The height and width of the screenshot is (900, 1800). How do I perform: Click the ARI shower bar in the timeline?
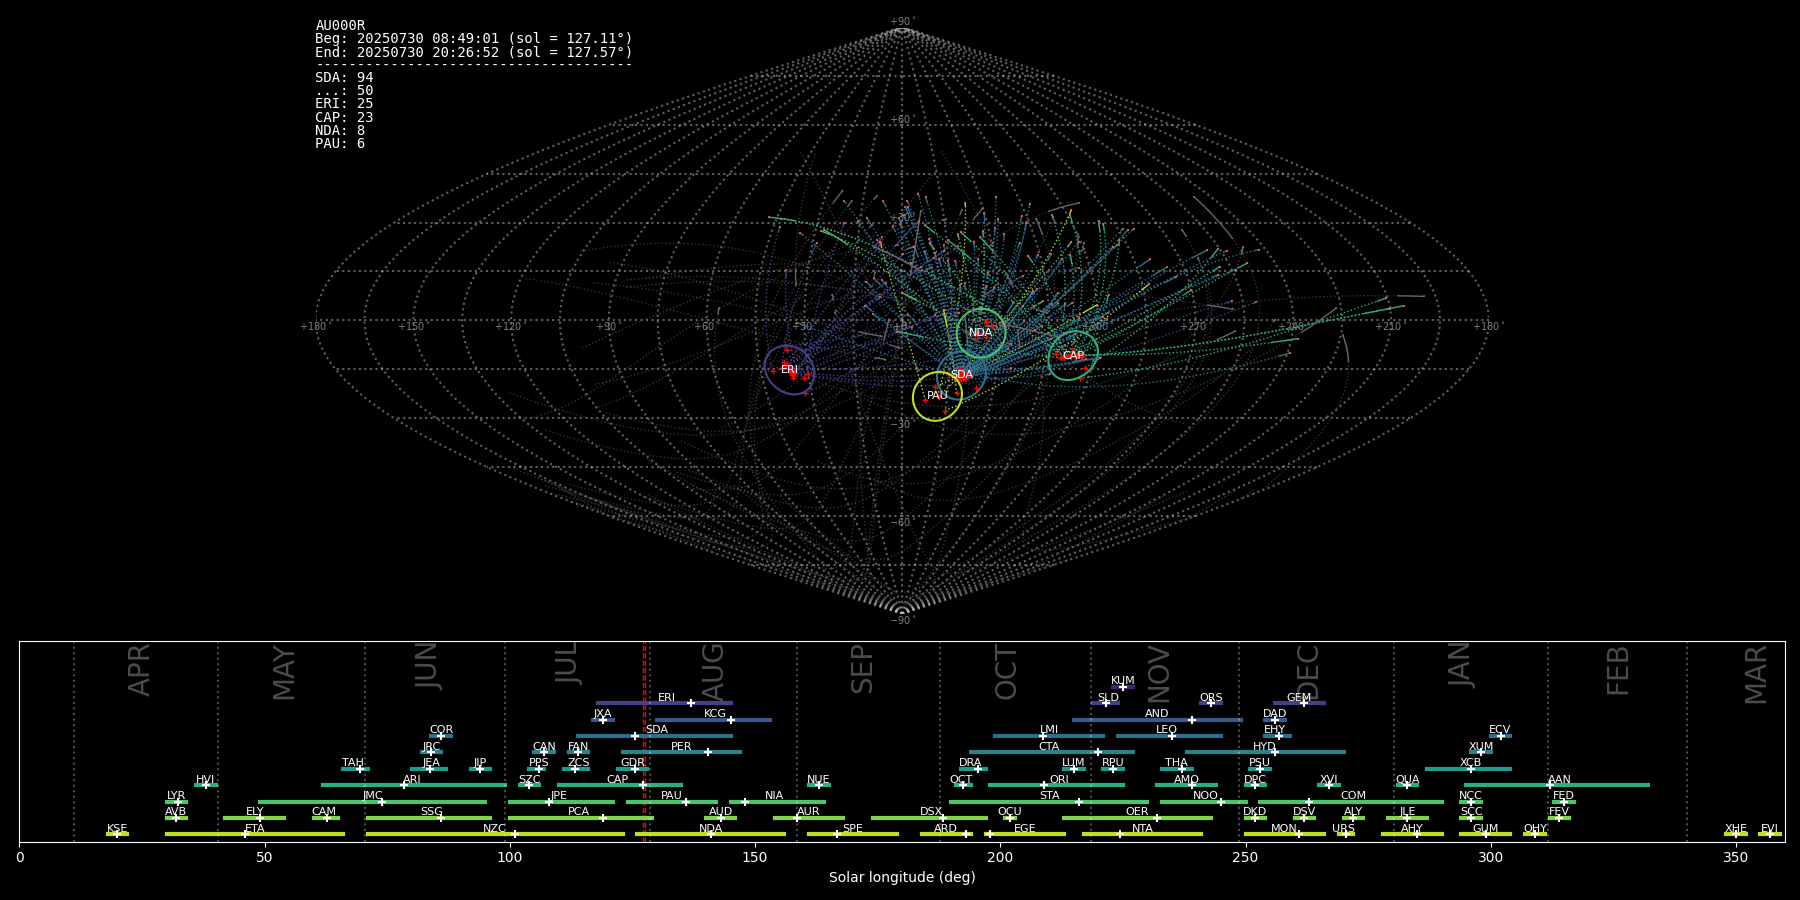tap(414, 785)
